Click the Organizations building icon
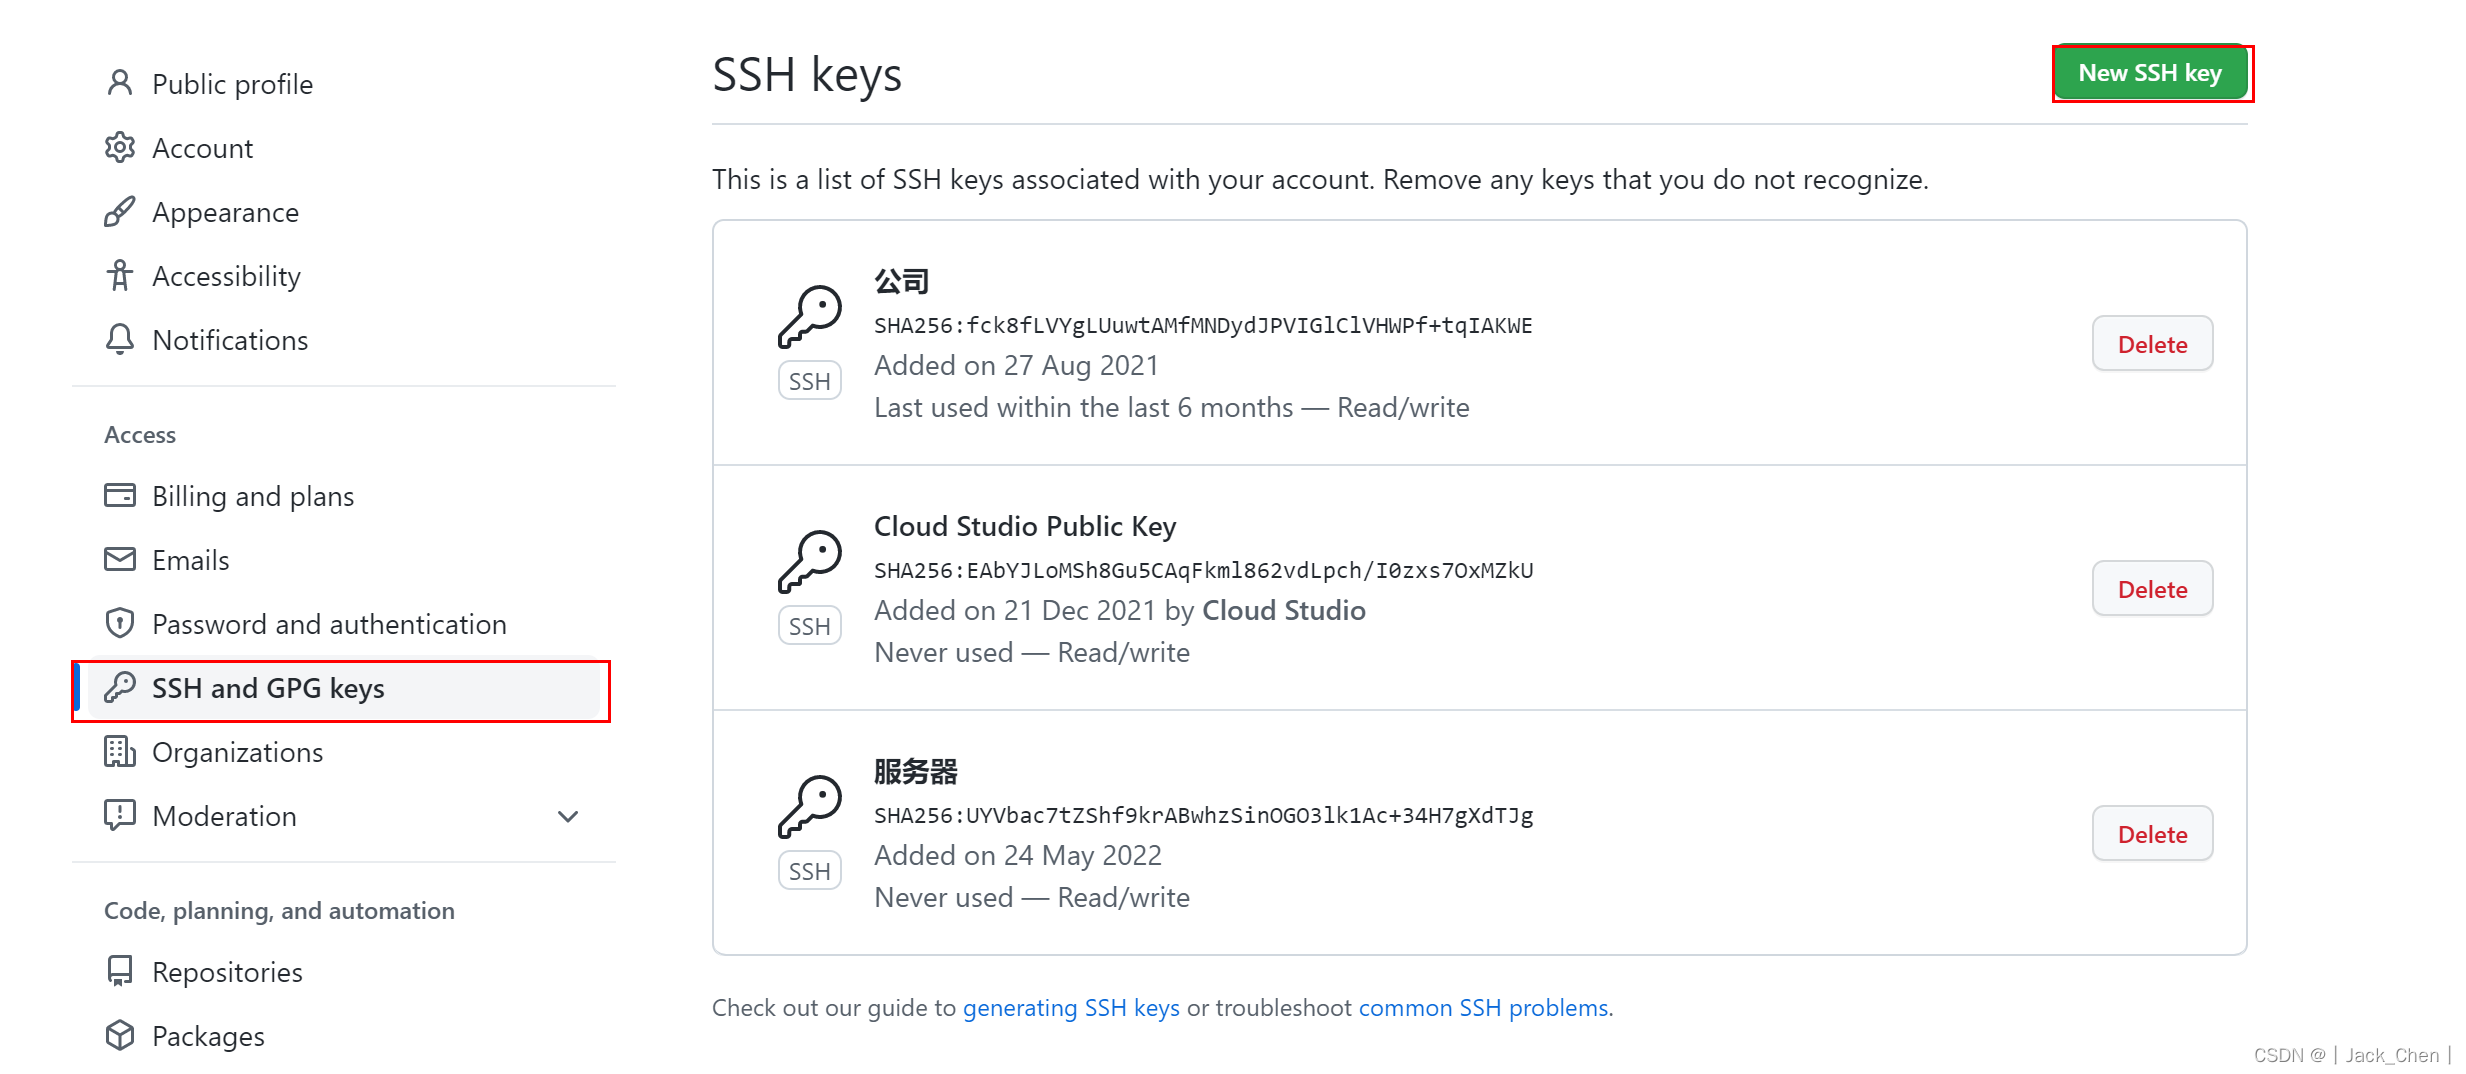The width and height of the screenshot is (2466, 1074). 120,751
